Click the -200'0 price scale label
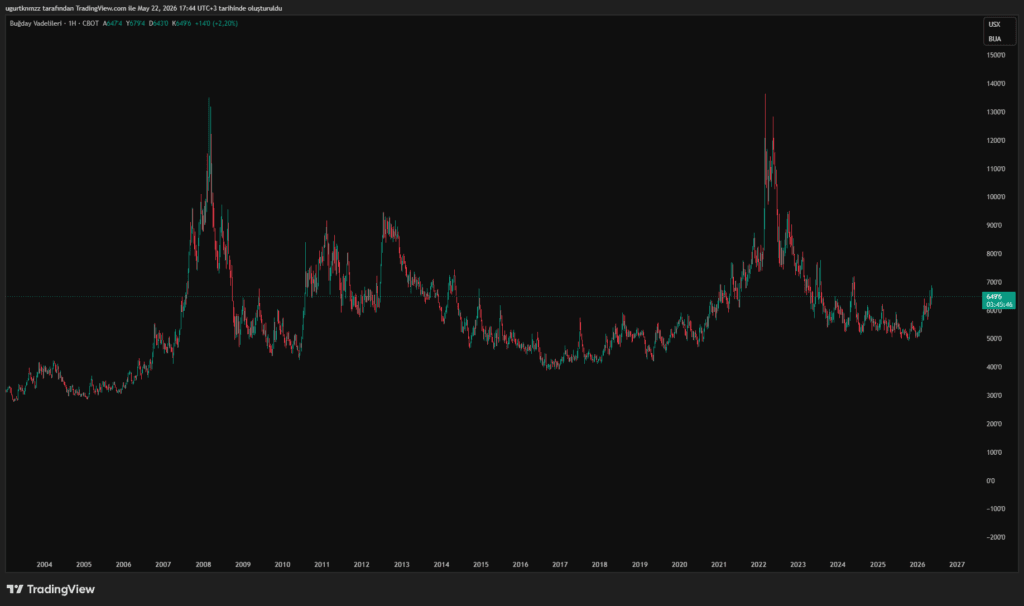 pos(996,537)
